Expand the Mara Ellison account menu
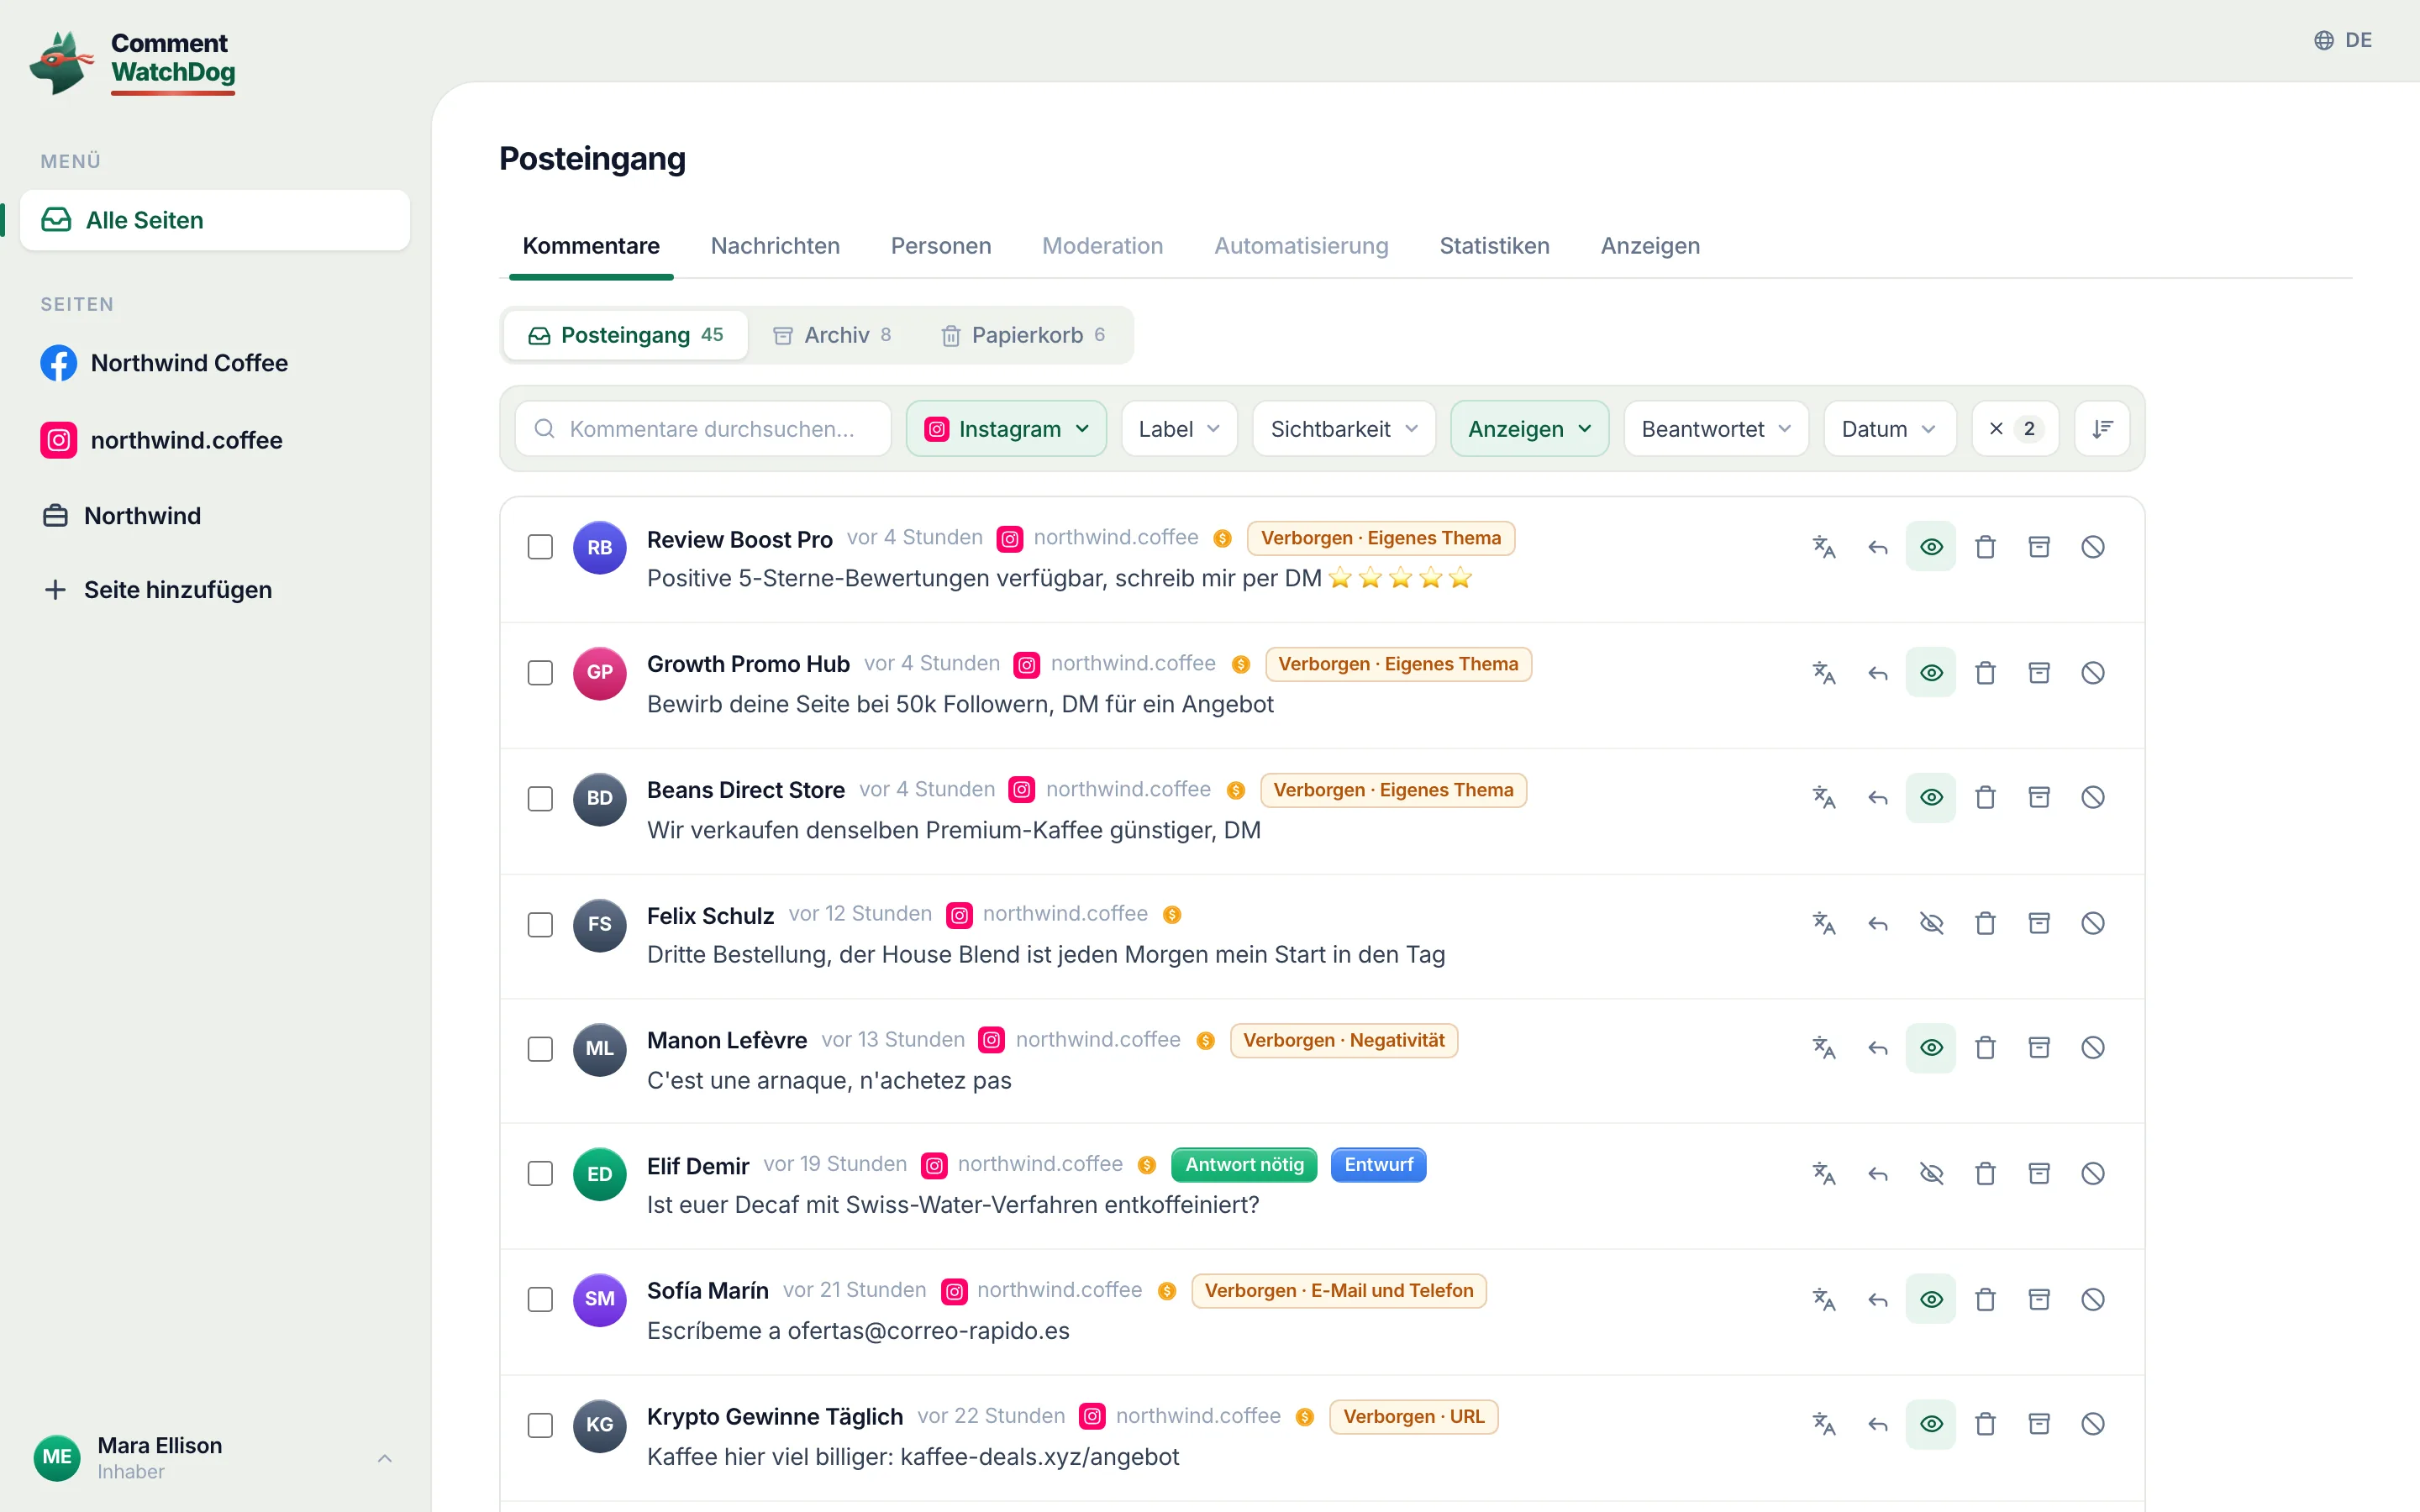This screenshot has width=2420, height=1512. click(x=215, y=1457)
